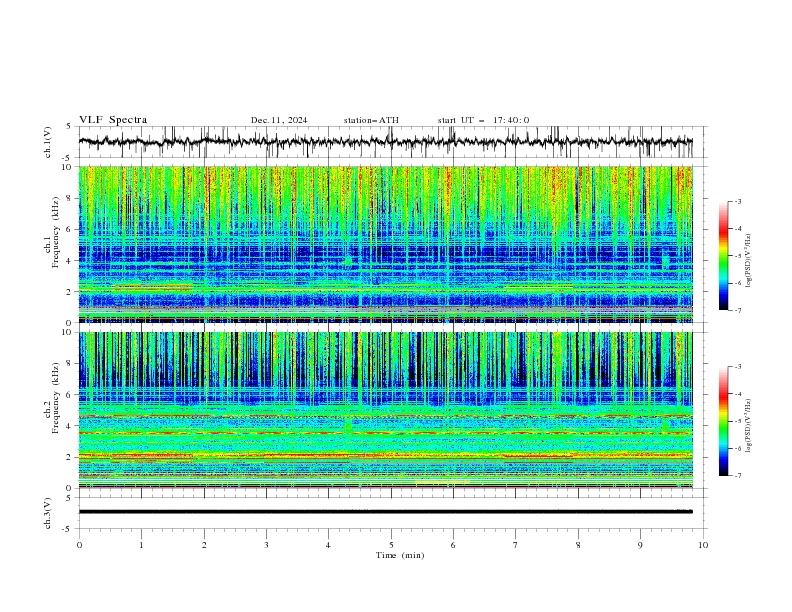
Task: Click the 'VLF Spectra' title text
Action: (113, 120)
